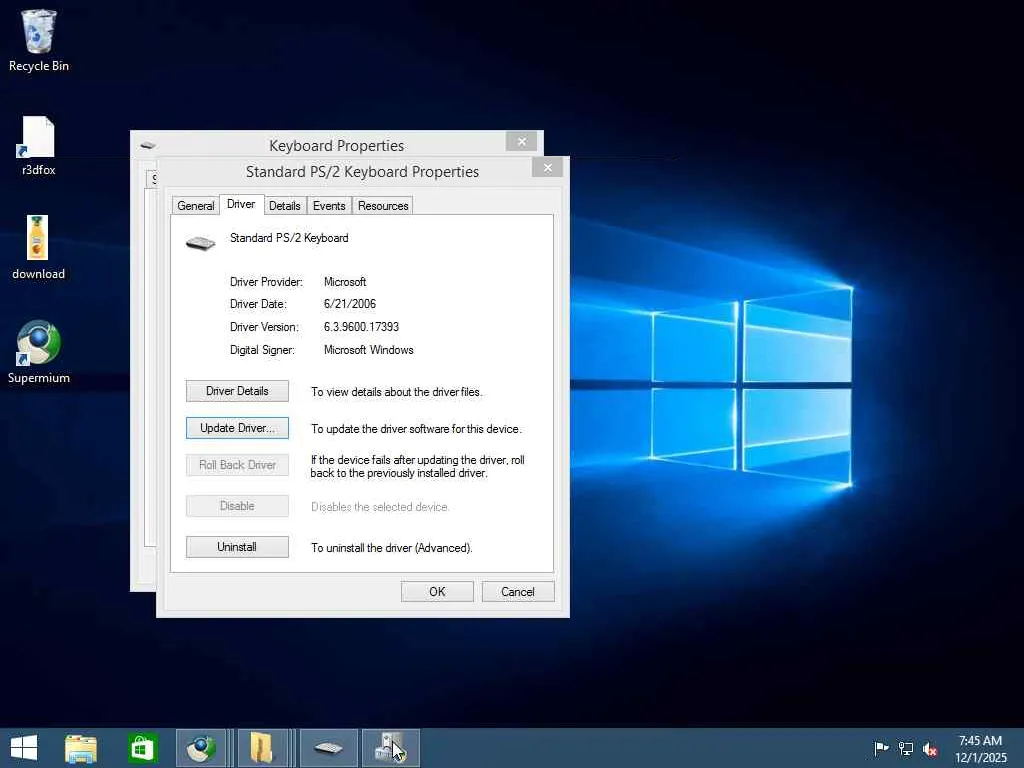
Task: Click the Driver Provider value Microsoft
Action: (x=345, y=282)
